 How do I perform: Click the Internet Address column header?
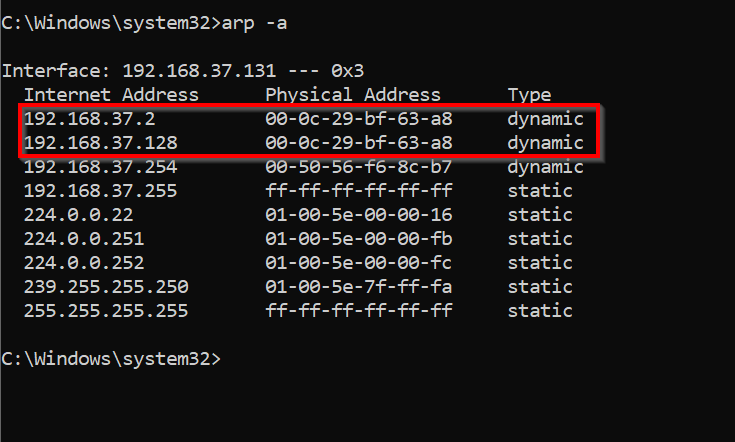[x=111, y=95]
